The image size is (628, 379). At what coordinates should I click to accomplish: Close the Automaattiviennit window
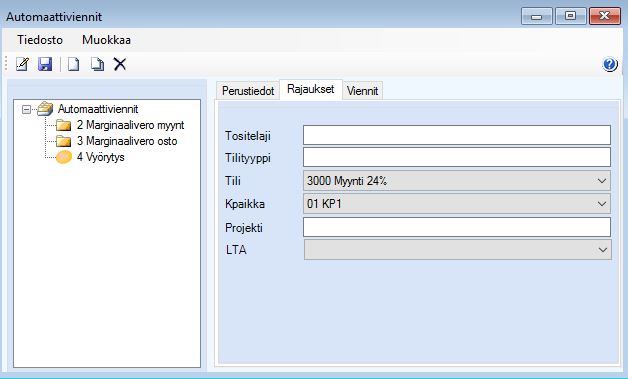point(605,16)
